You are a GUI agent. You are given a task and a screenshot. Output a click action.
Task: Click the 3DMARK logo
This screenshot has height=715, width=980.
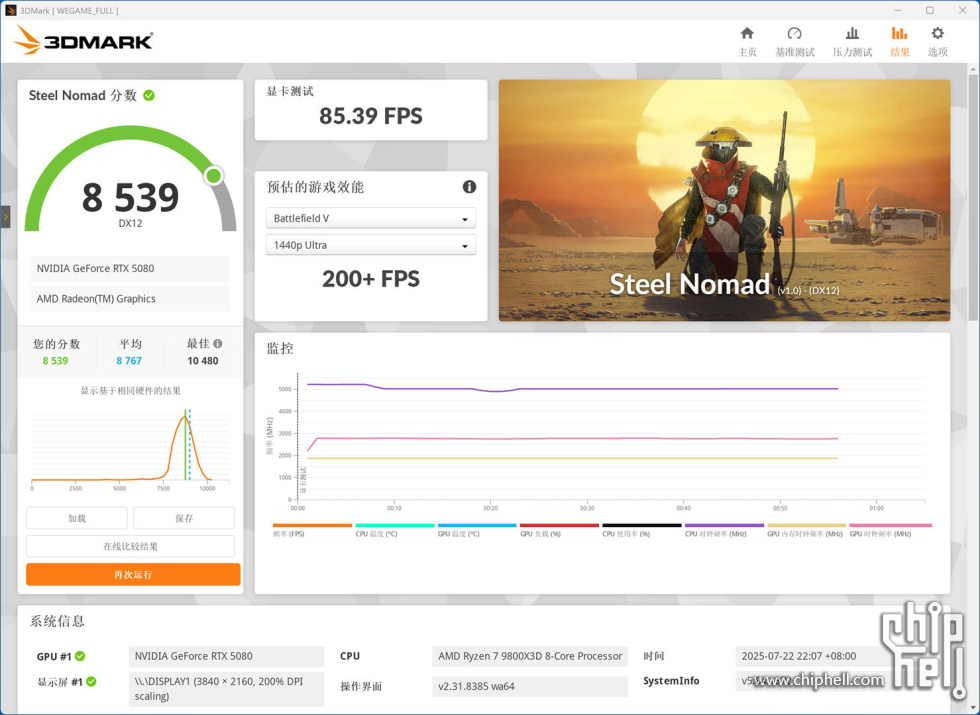[x=84, y=40]
